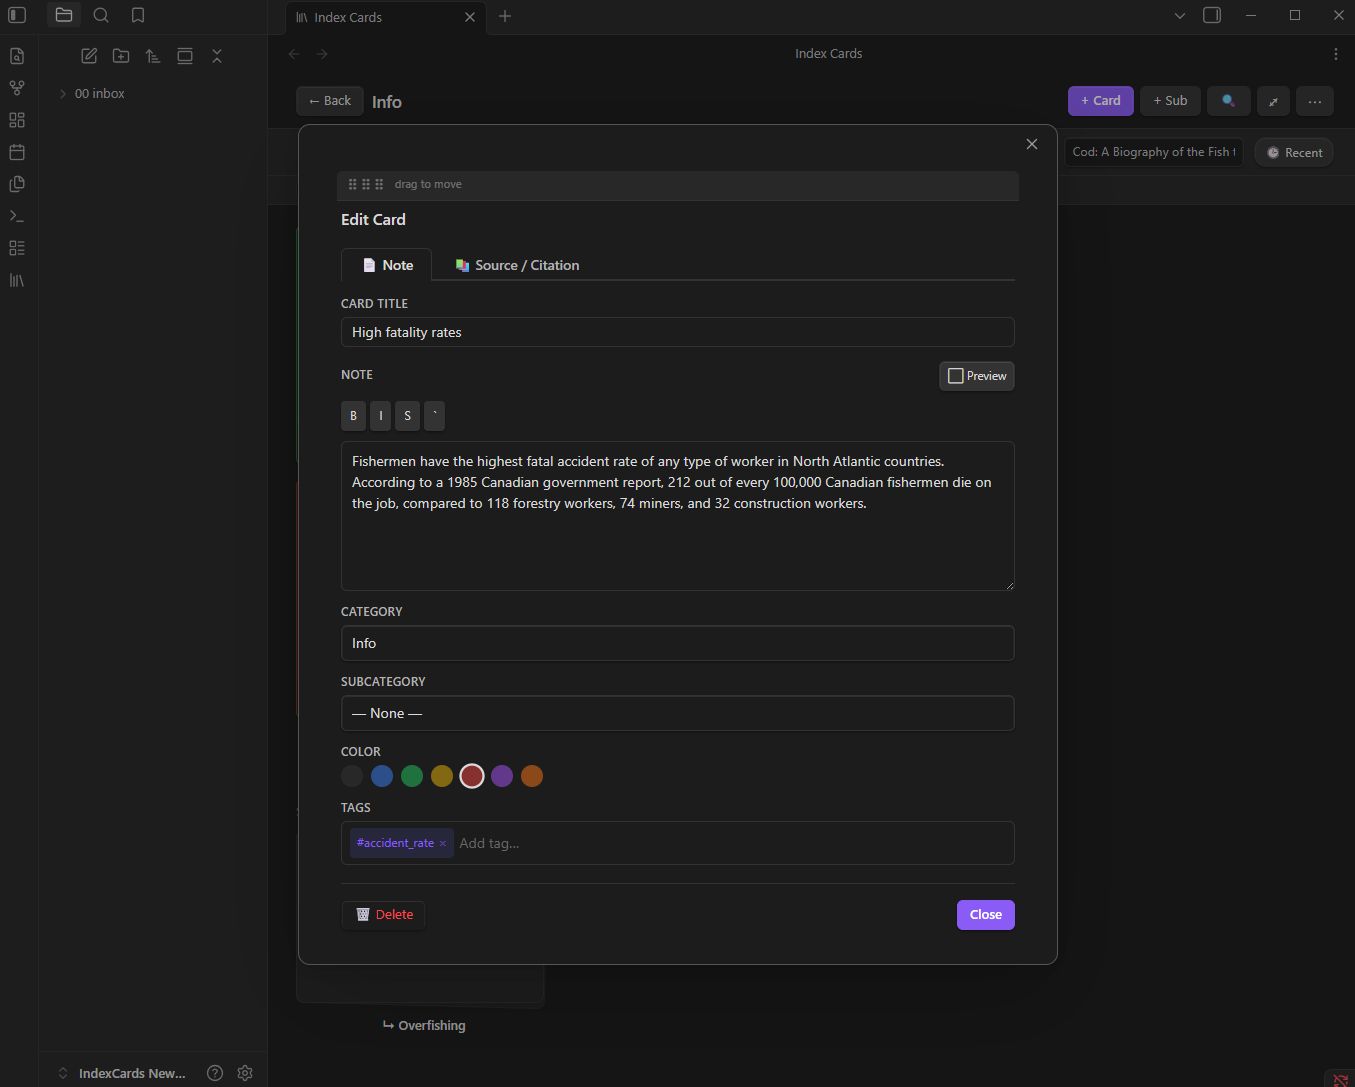The image size is (1355, 1087).
Task: Click the expand arrows button
Action: 1273,101
